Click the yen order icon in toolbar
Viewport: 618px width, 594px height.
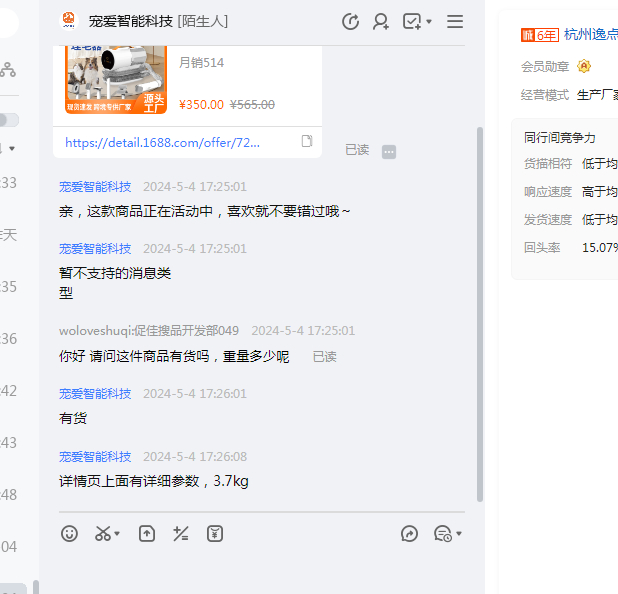pos(215,534)
